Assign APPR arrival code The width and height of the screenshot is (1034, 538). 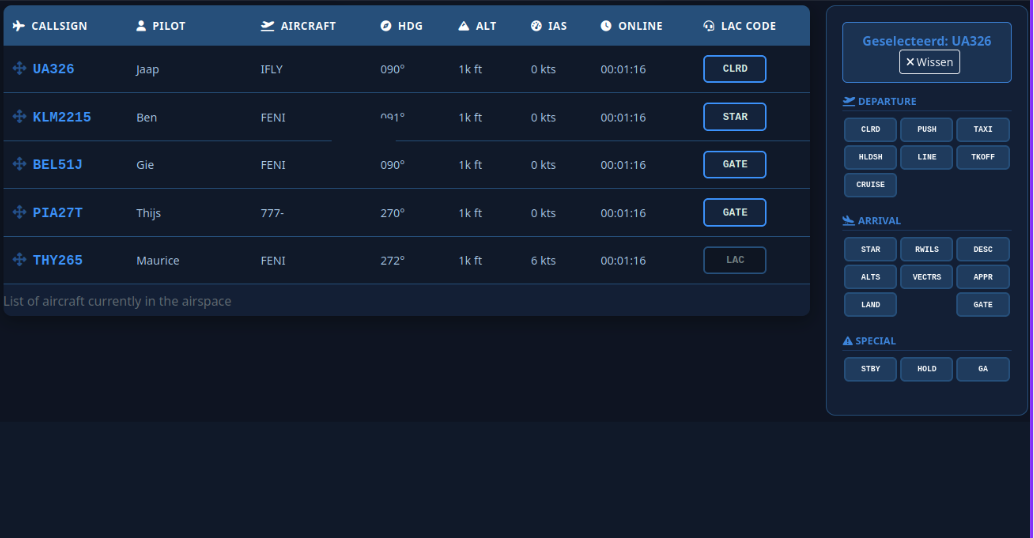(983, 277)
